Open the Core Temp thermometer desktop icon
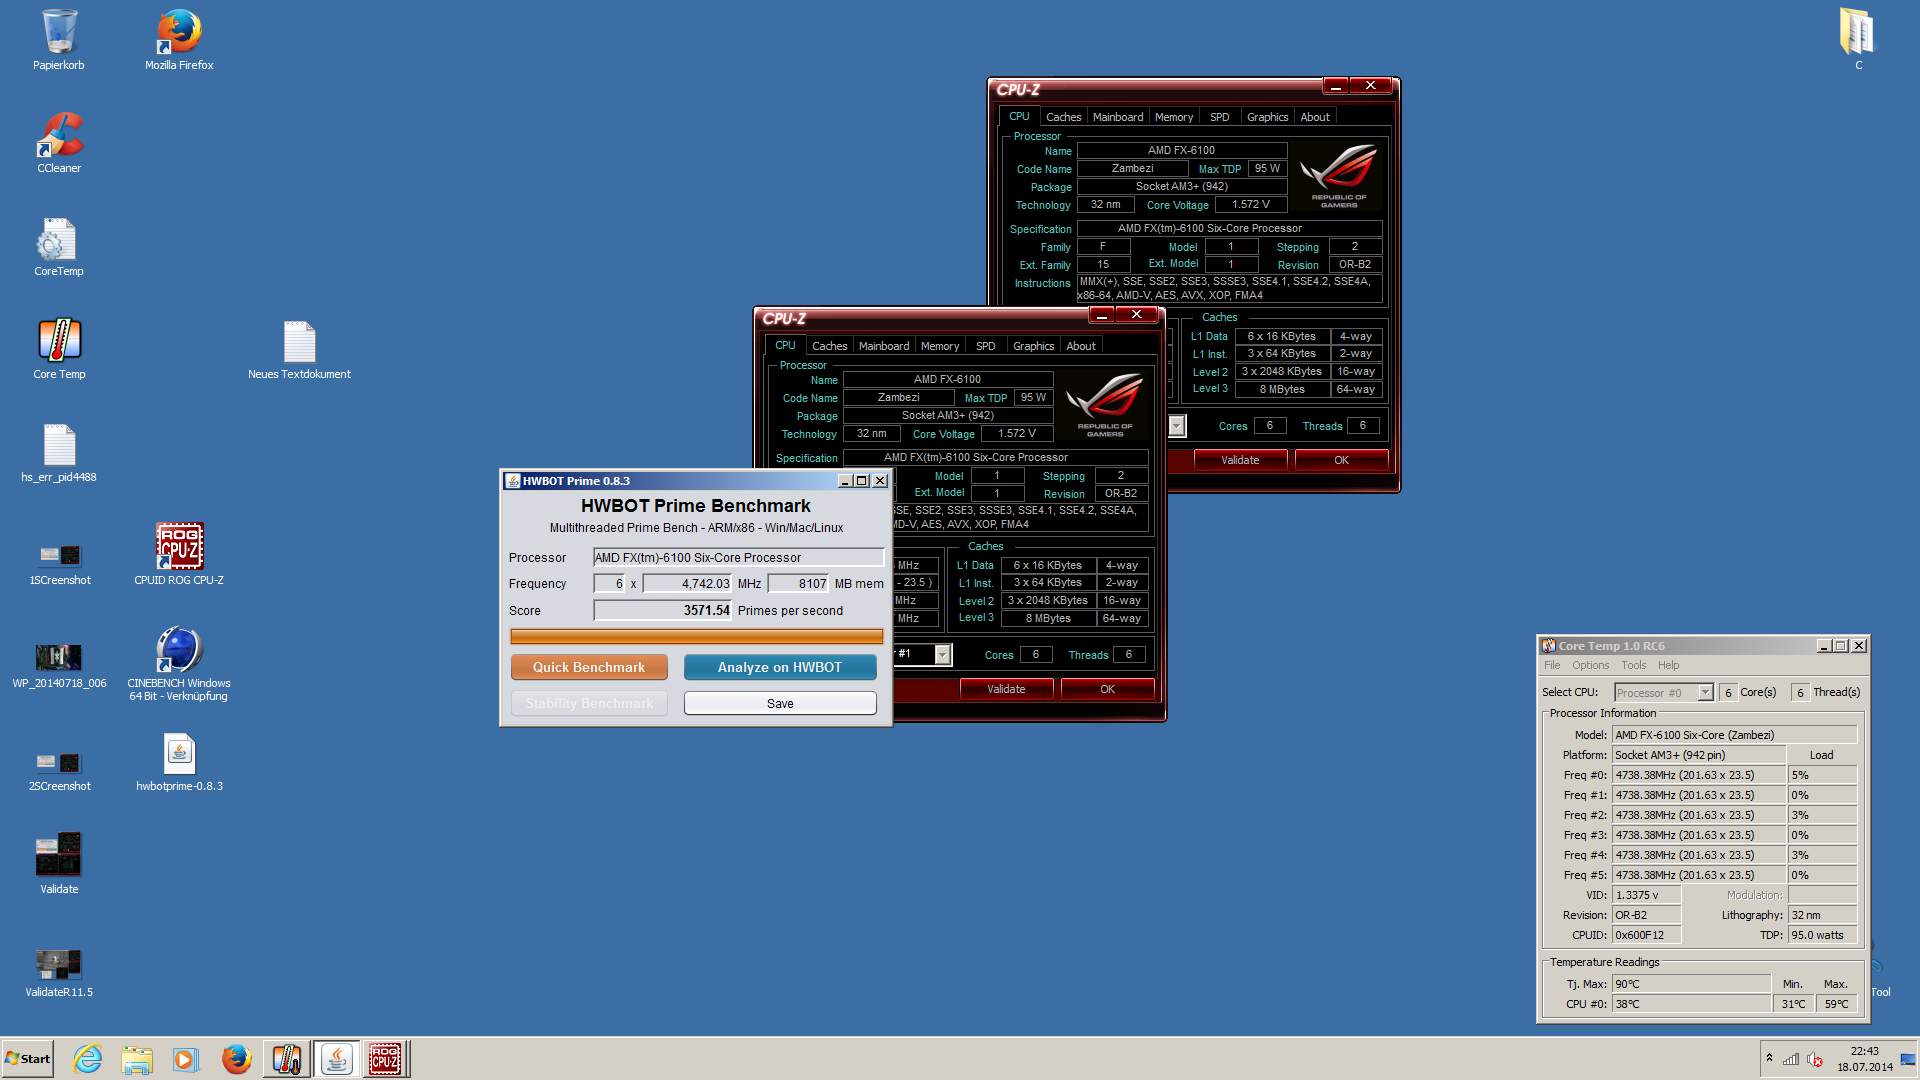Image resolution: width=1920 pixels, height=1080 pixels. point(59,349)
